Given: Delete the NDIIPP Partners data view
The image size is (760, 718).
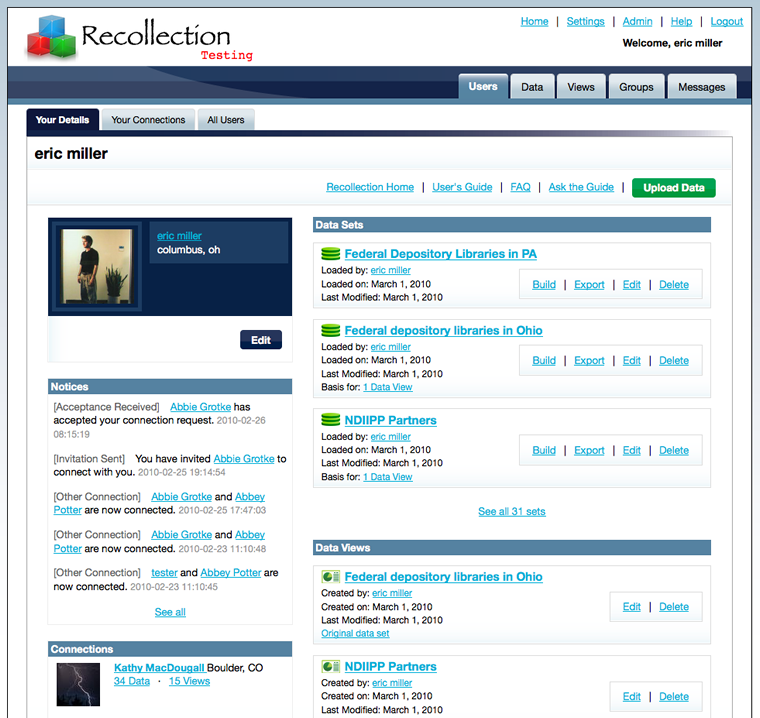Looking at the screenshot, I should (x=674, y=696).
